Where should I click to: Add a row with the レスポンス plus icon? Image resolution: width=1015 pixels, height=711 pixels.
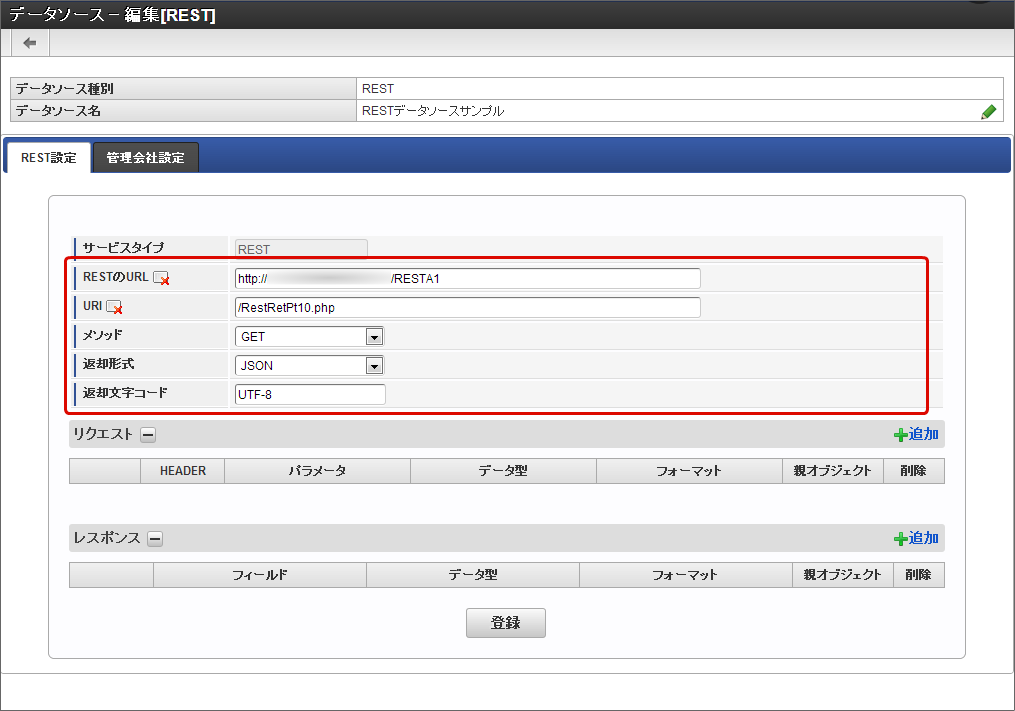[915, 538]
